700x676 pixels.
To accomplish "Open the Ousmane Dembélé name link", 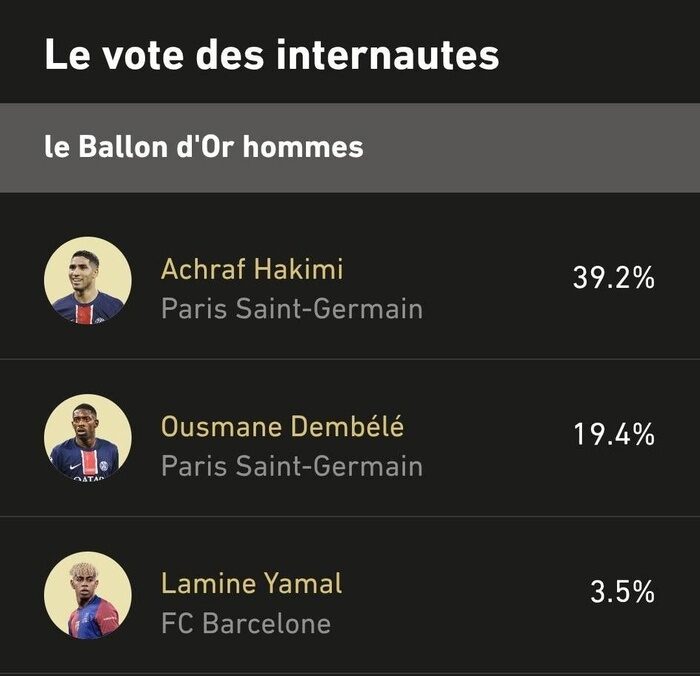I will 282,427.
